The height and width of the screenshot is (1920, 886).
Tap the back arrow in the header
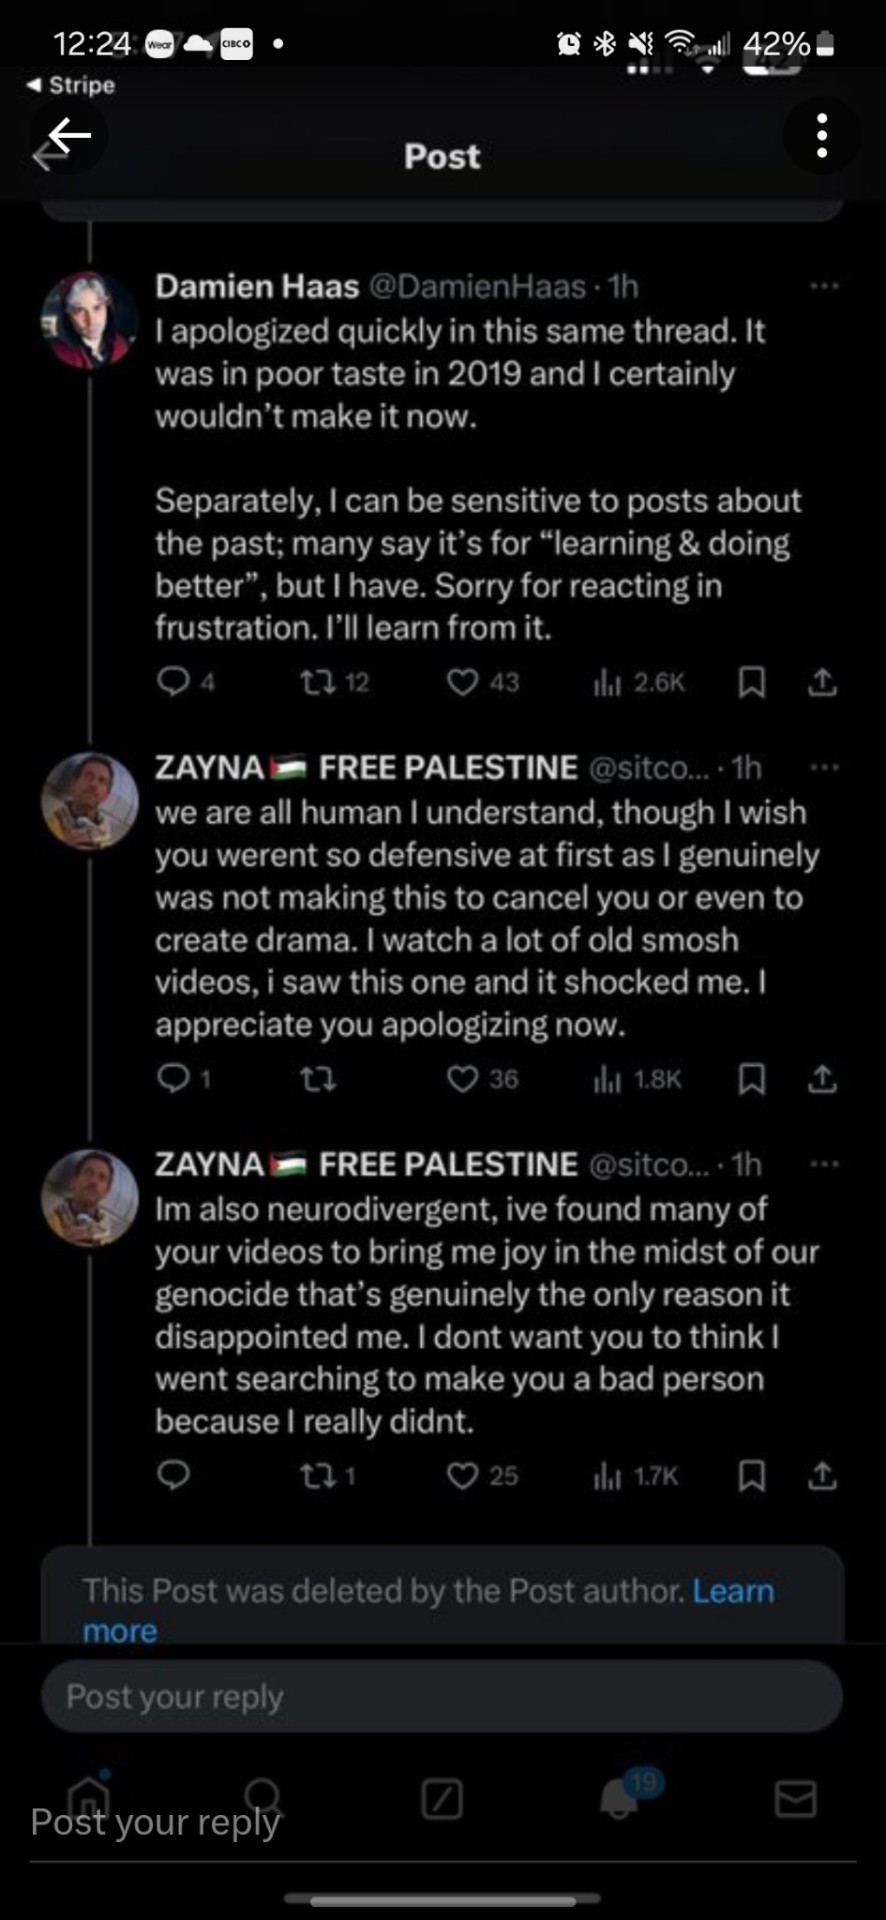(68, 137)
